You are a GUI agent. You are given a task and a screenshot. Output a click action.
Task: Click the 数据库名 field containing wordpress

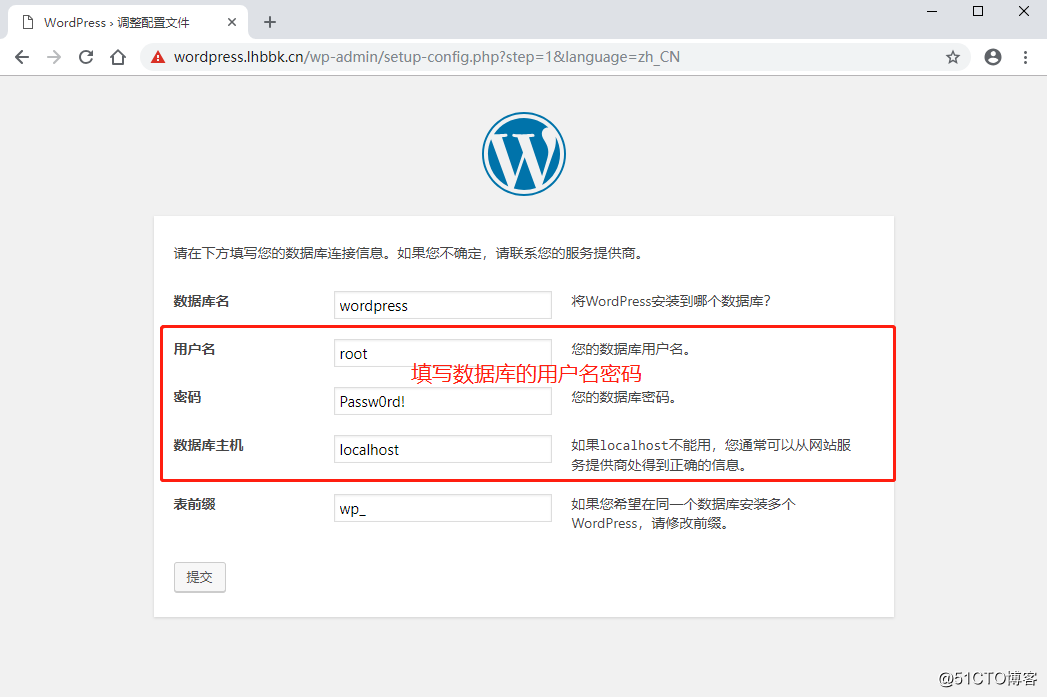[x=443, y=305]
